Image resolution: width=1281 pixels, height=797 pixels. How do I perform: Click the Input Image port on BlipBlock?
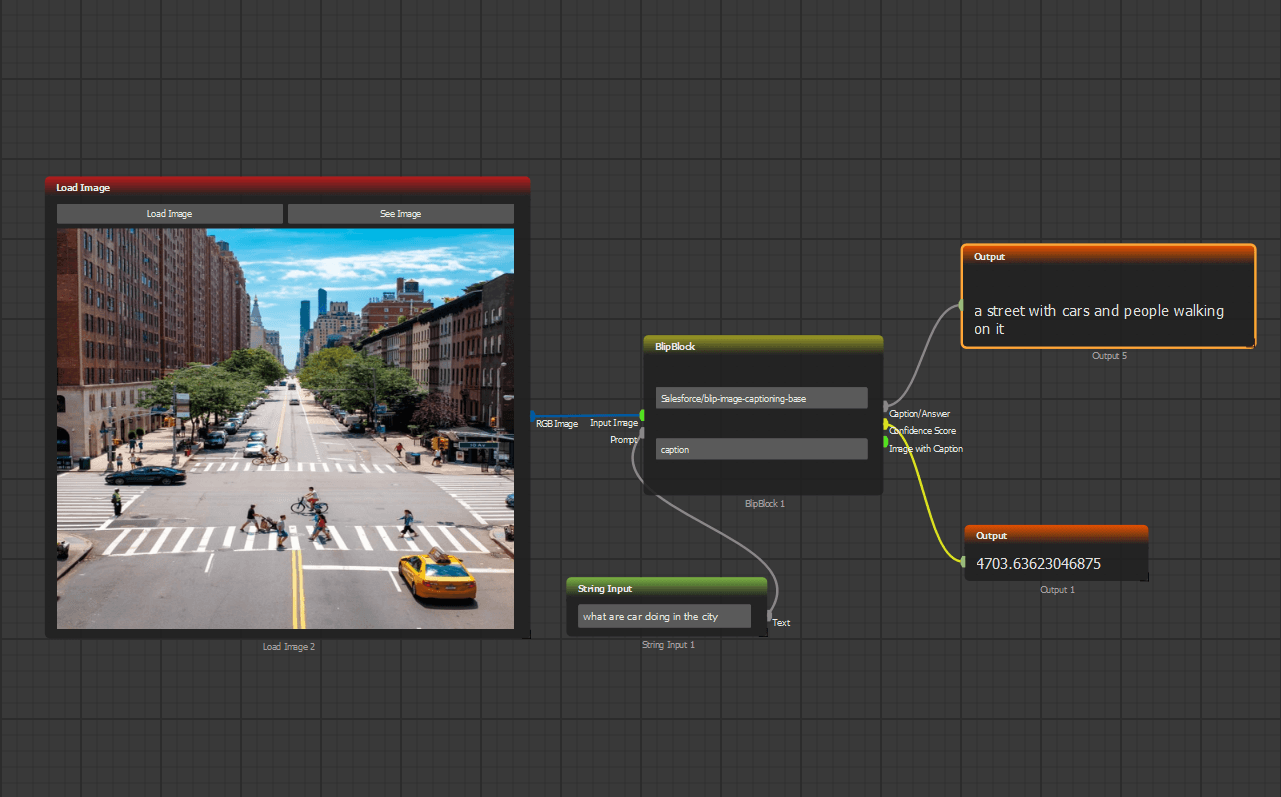coord(642,415)
